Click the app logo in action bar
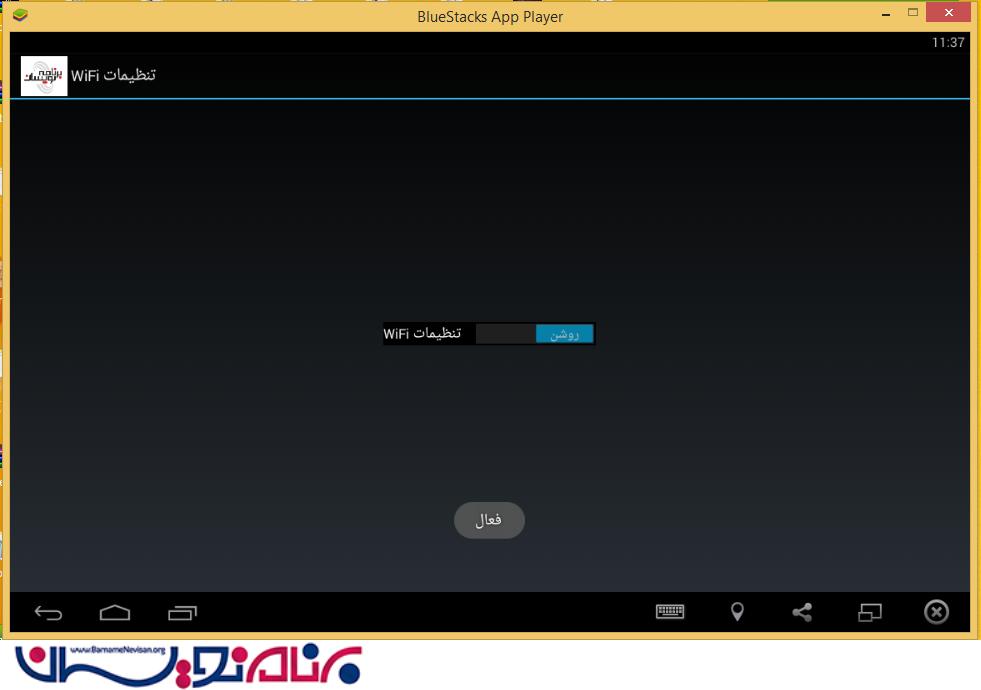This screenshot has width=981, height=690. [x=44, y=76]
